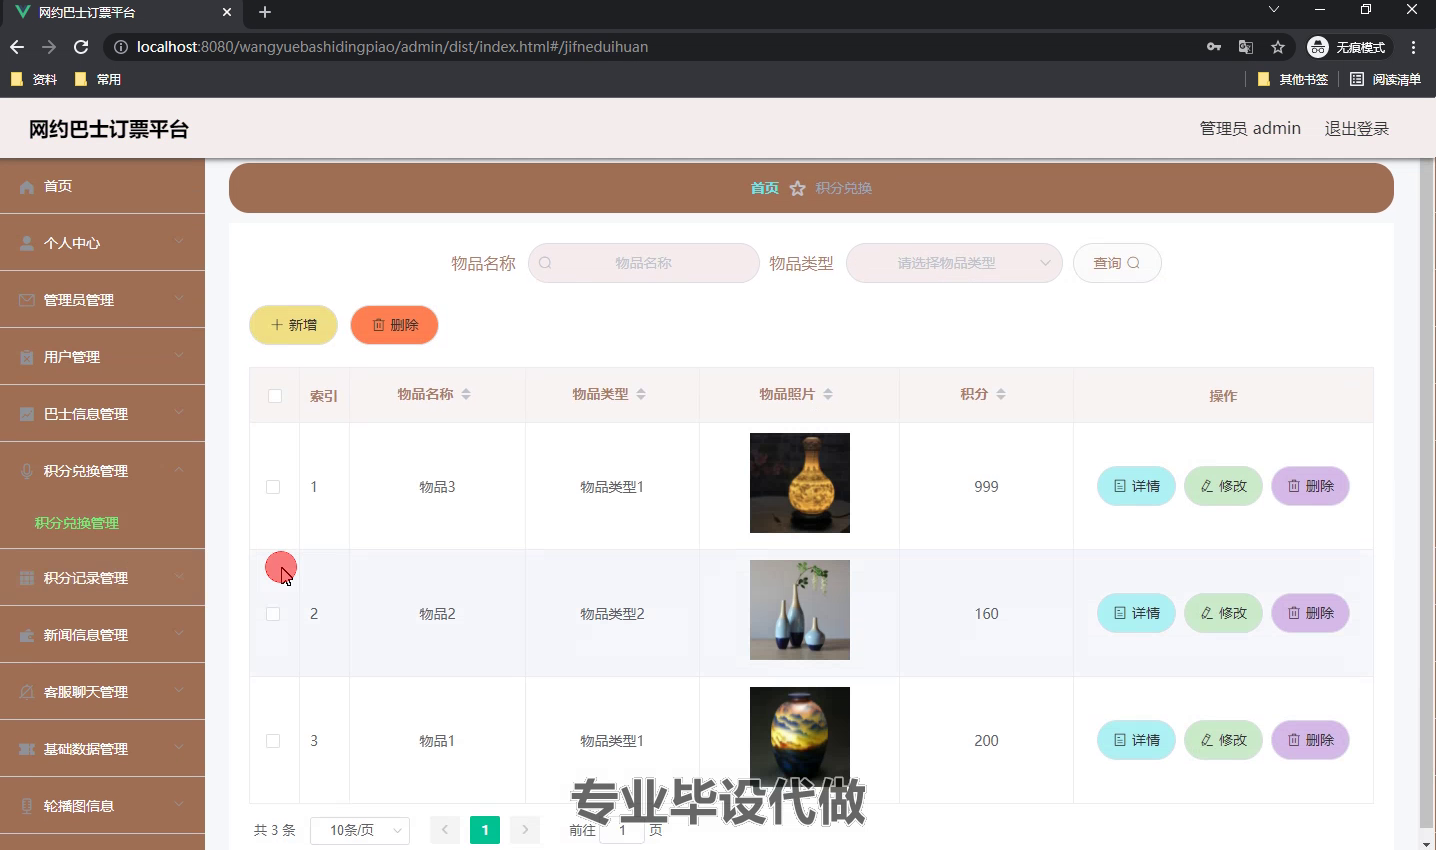
Task: Open the glowing lamp photo of 物品3
Action: pos(800,483)
